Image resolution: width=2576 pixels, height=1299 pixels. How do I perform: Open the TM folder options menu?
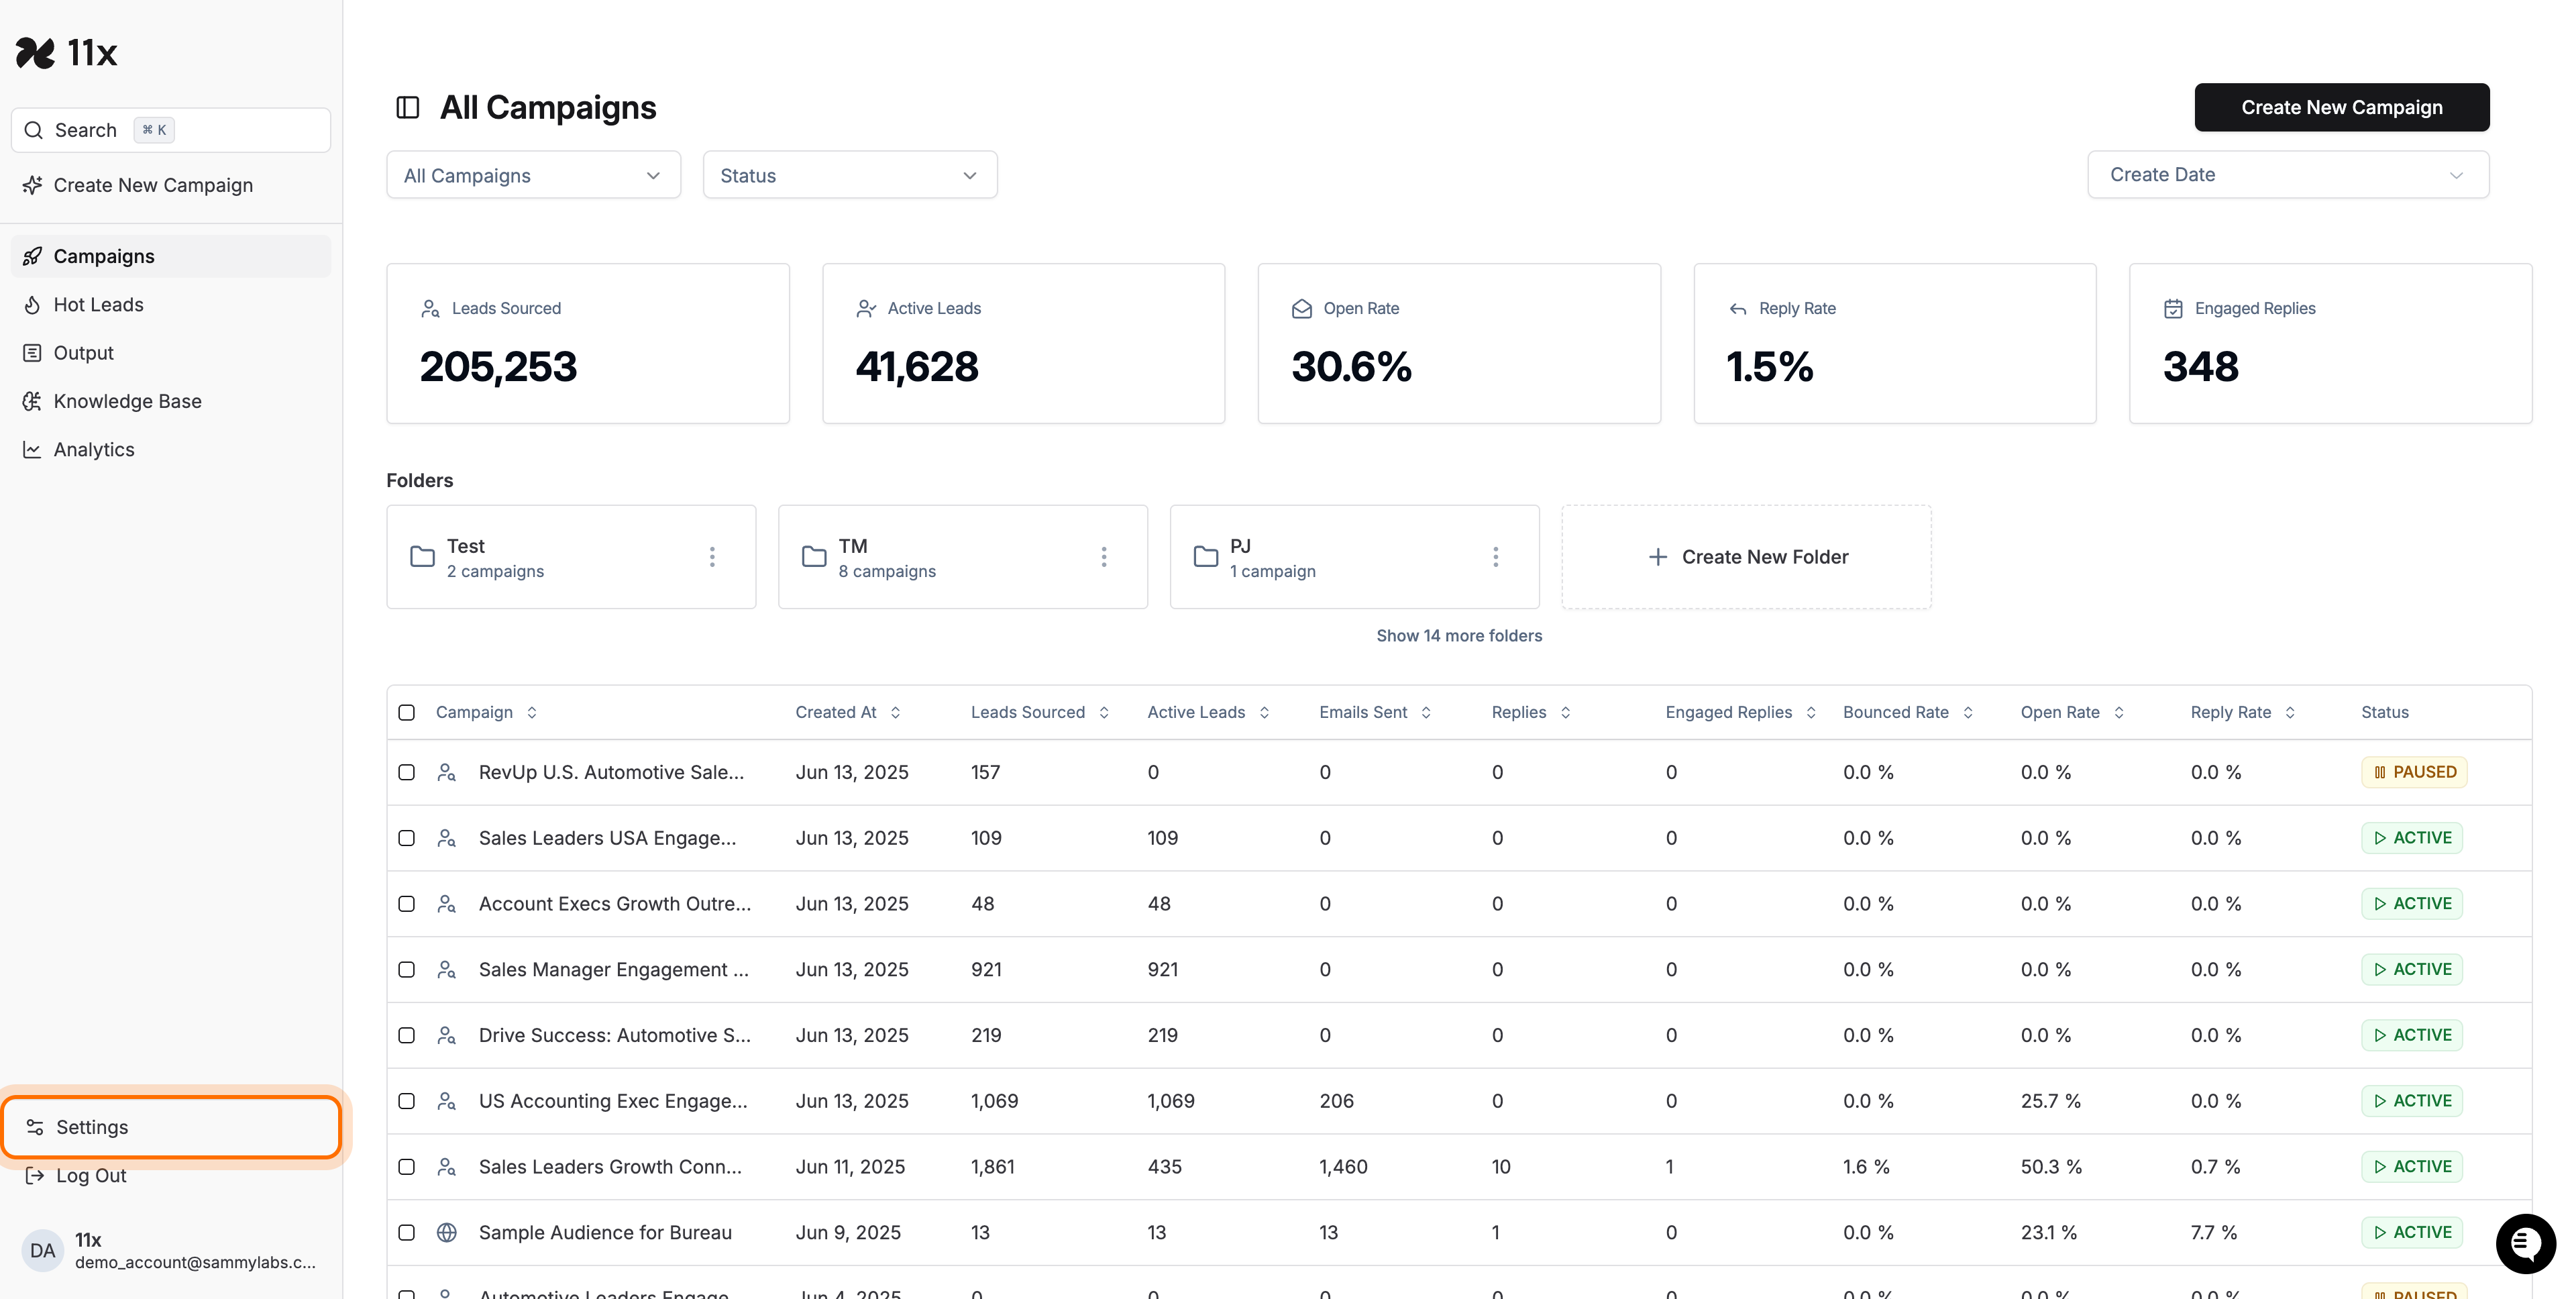point(1104,557)
